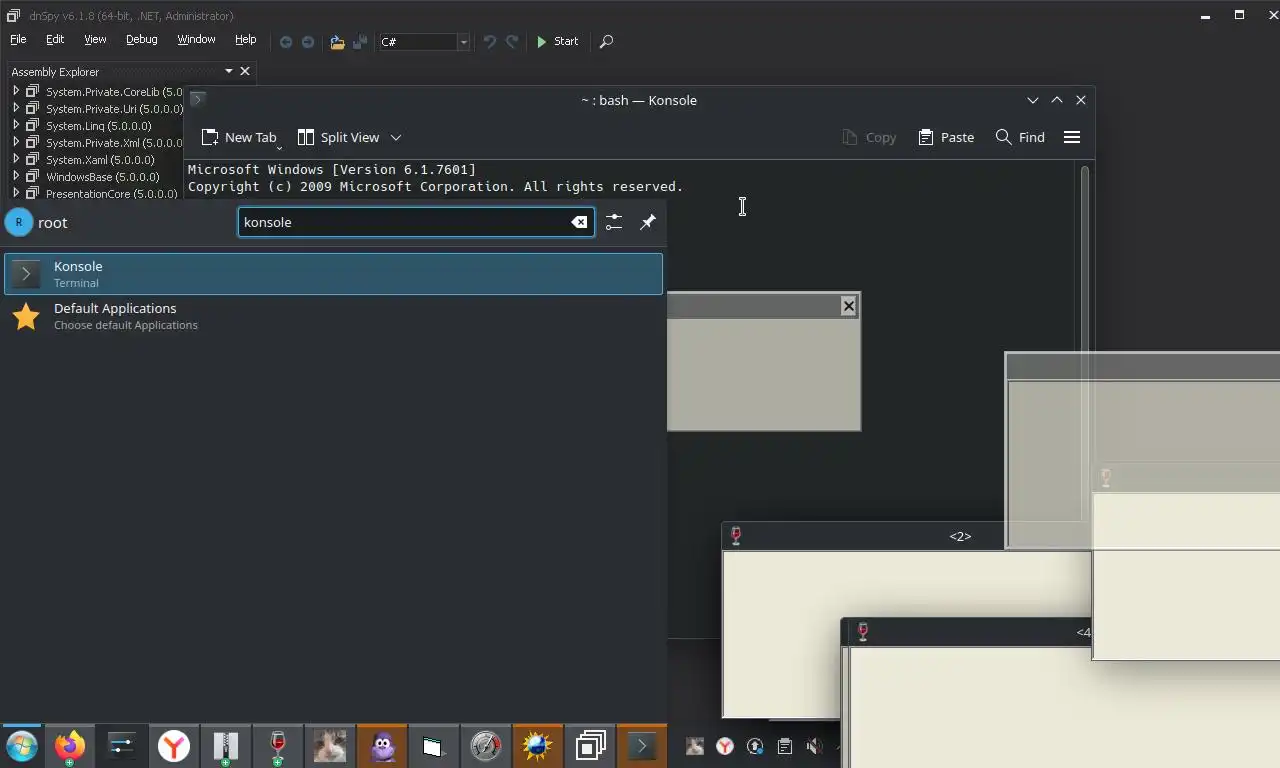
Task: Click Start debugging button in dnSpy
Action: pos(557,42)
